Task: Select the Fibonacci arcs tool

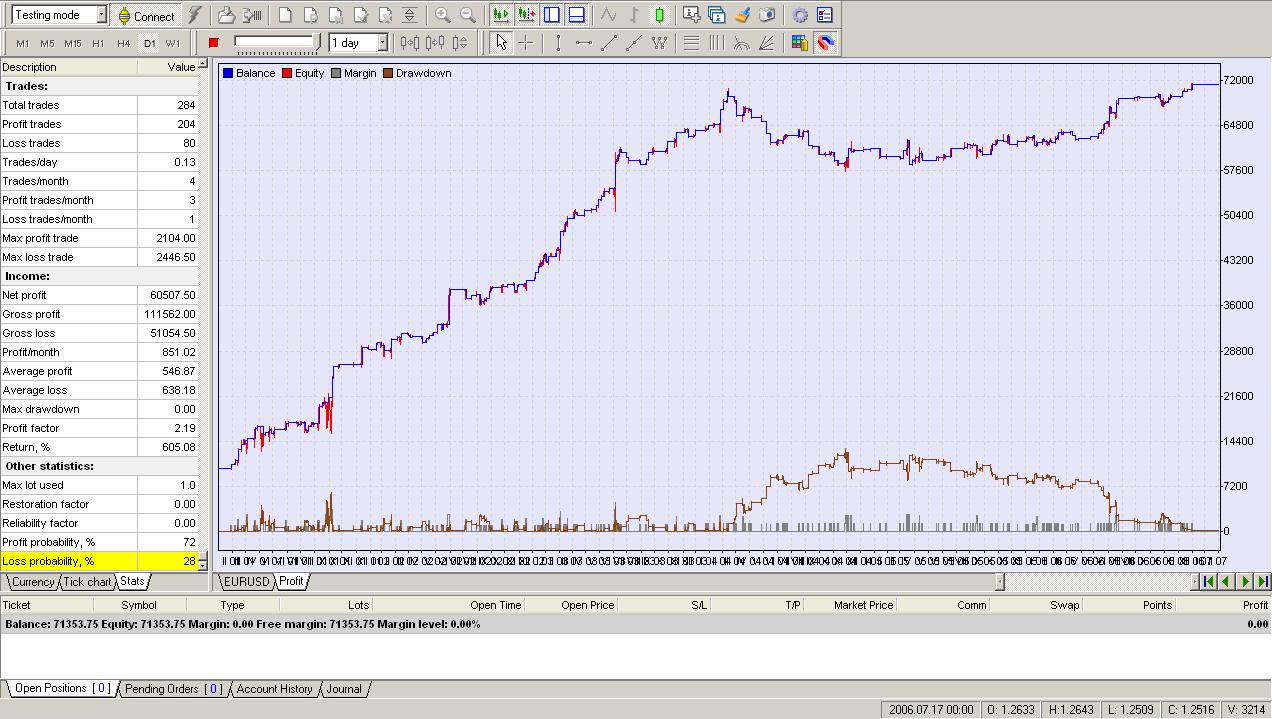Action: pos(741,43)
